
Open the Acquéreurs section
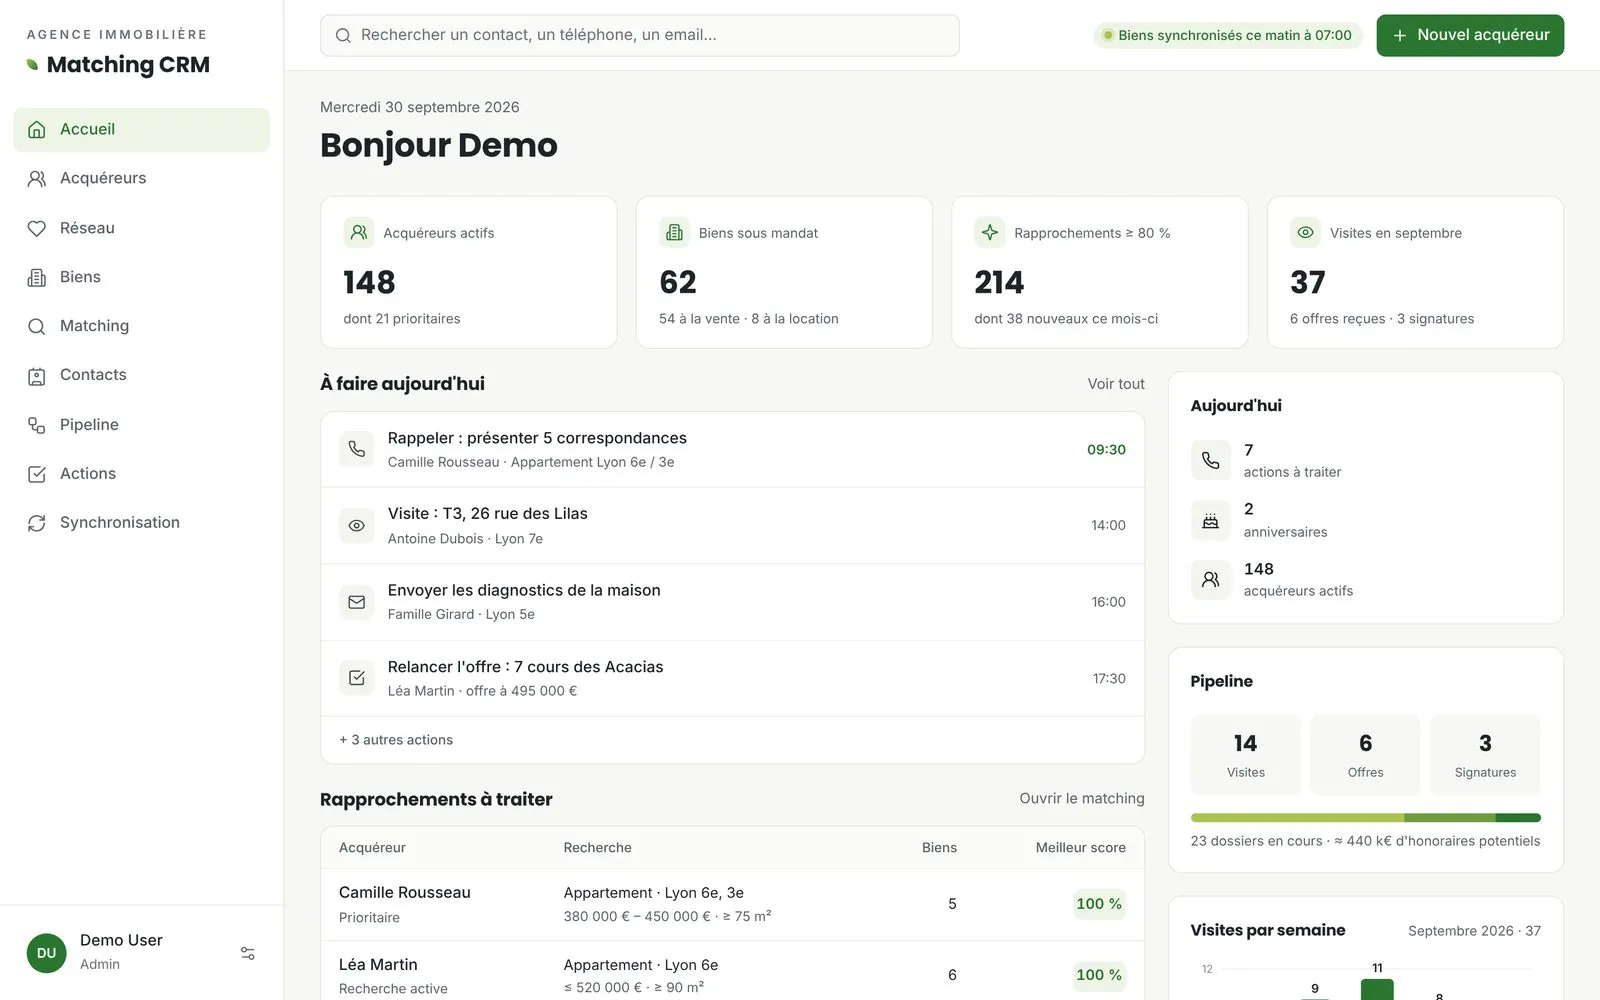point(141,178)
